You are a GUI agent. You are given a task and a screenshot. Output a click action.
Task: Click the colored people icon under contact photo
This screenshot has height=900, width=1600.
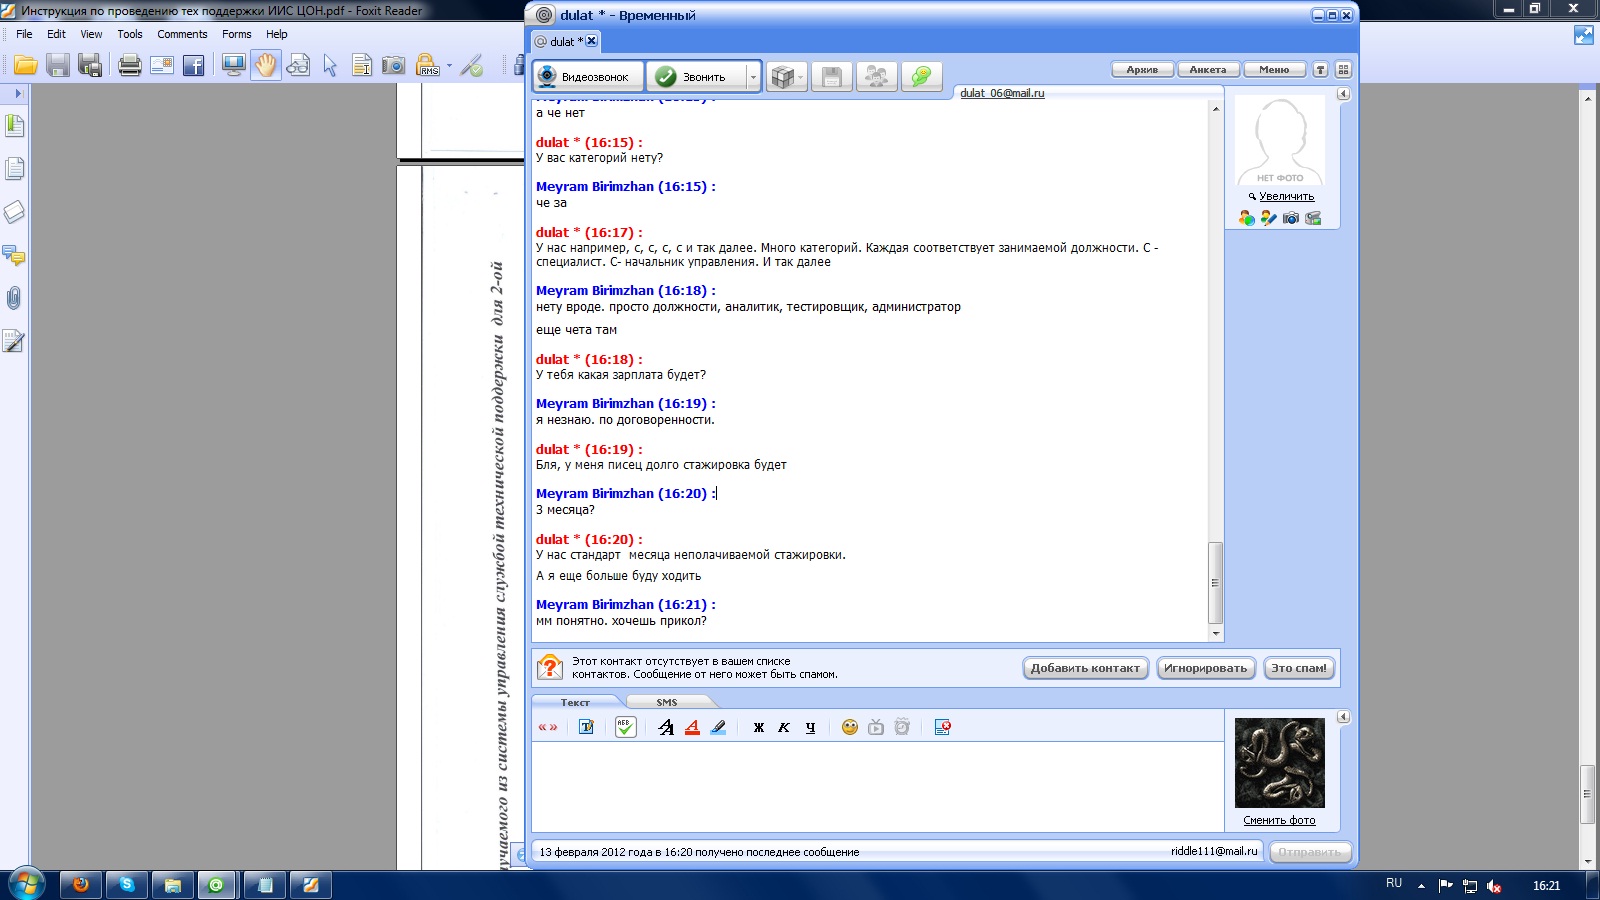(1246, 218)
